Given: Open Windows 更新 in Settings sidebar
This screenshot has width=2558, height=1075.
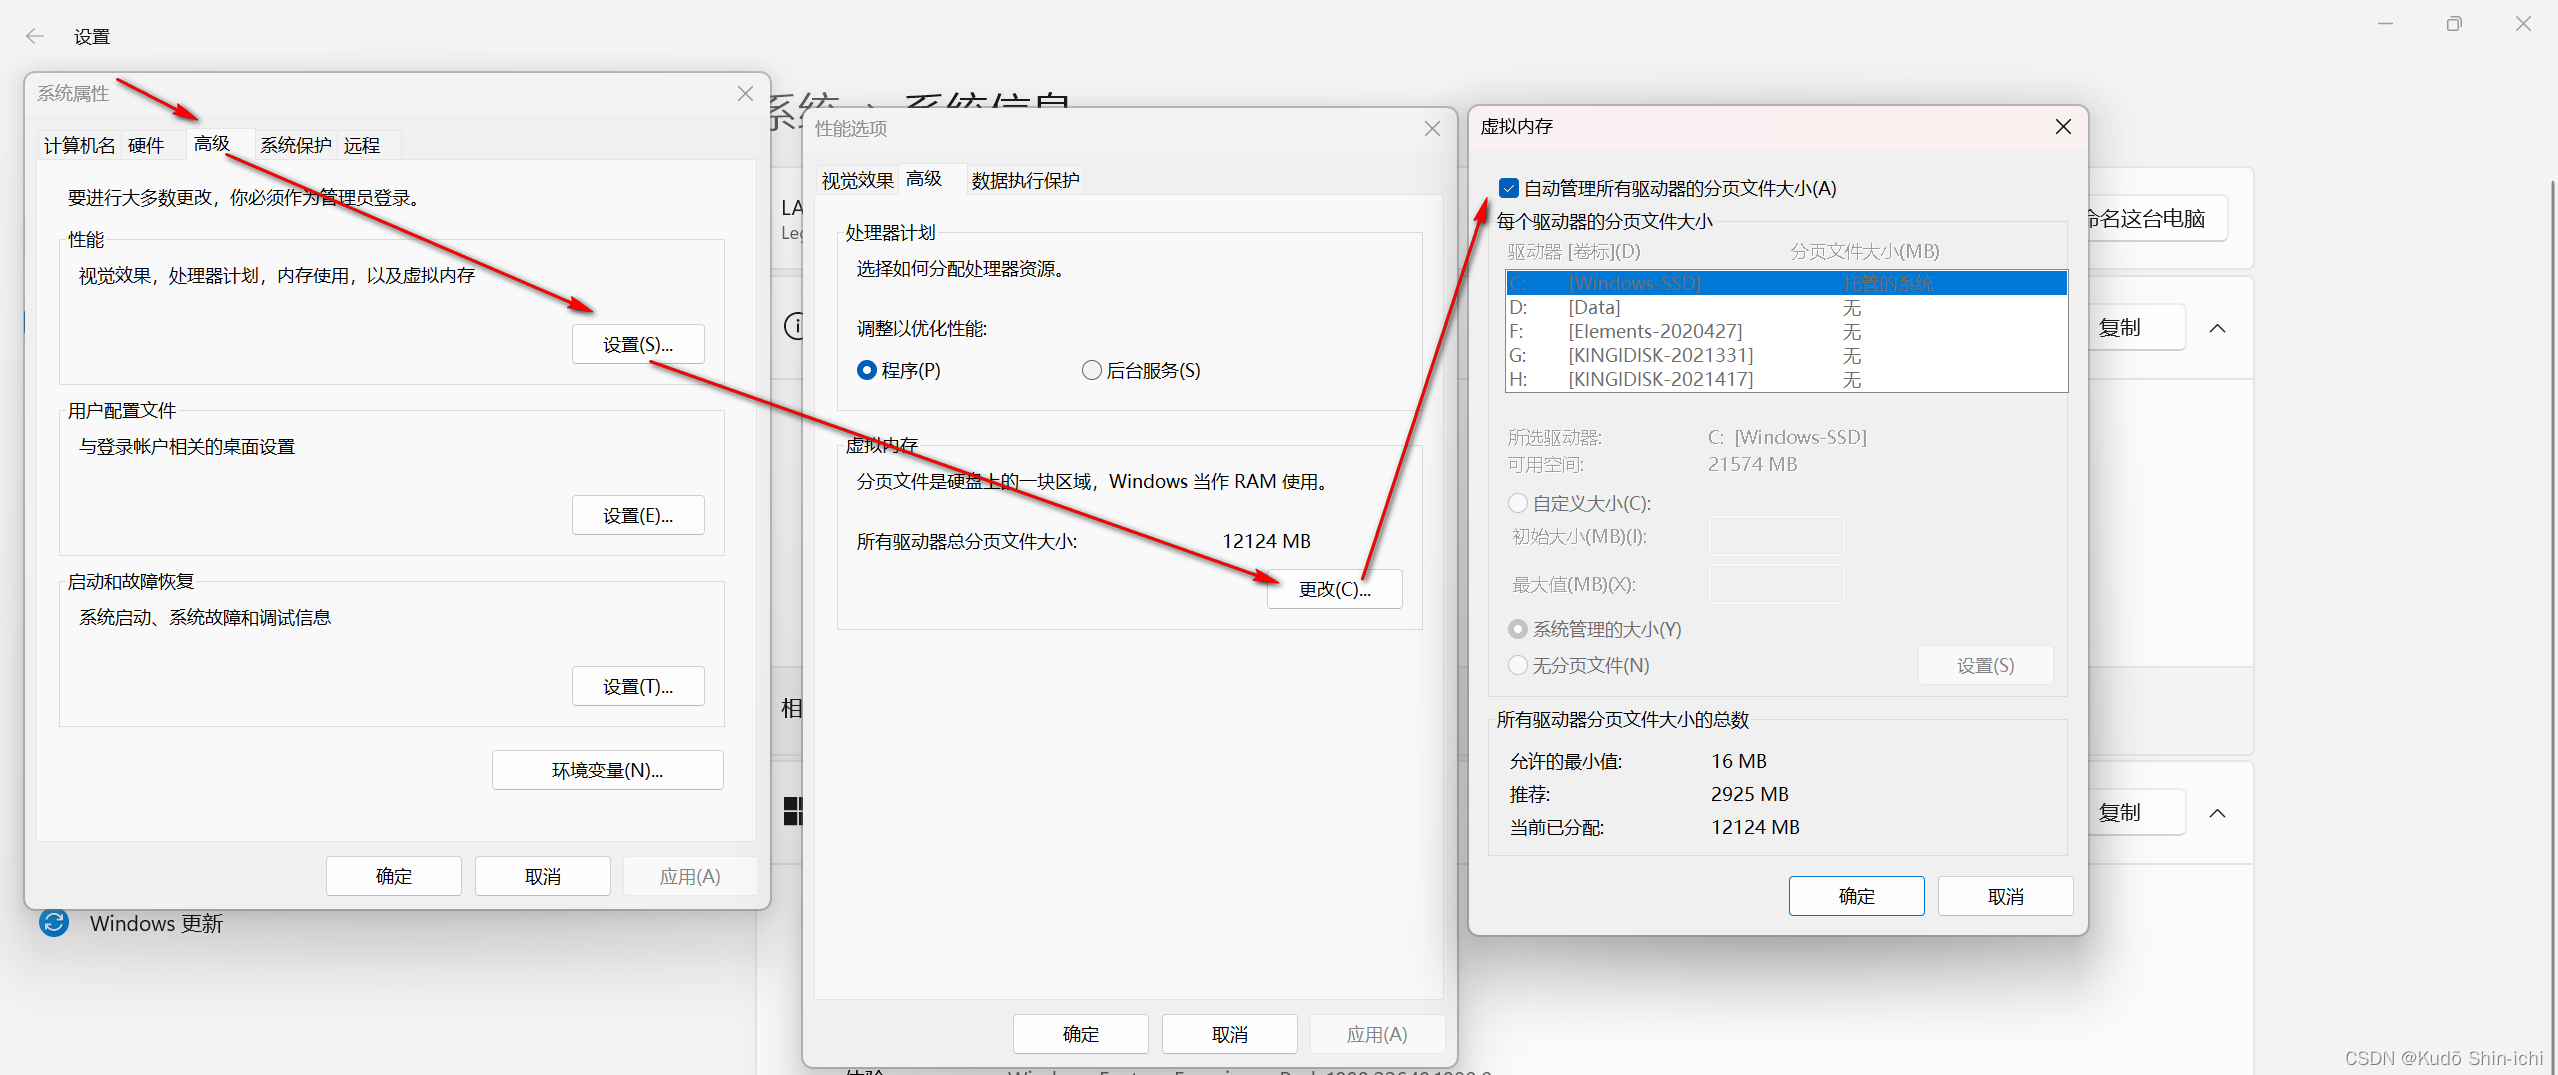Looking at the screenshot, I should (156, 923).
